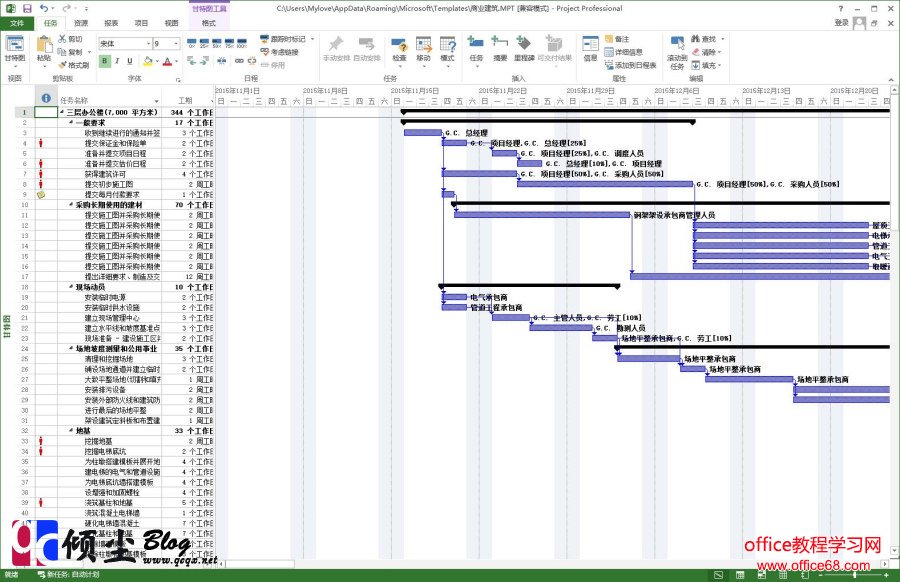The width and height of the screenshot is (900, 582).
Task: Open the font size dropdown
Action: (177, 42)
